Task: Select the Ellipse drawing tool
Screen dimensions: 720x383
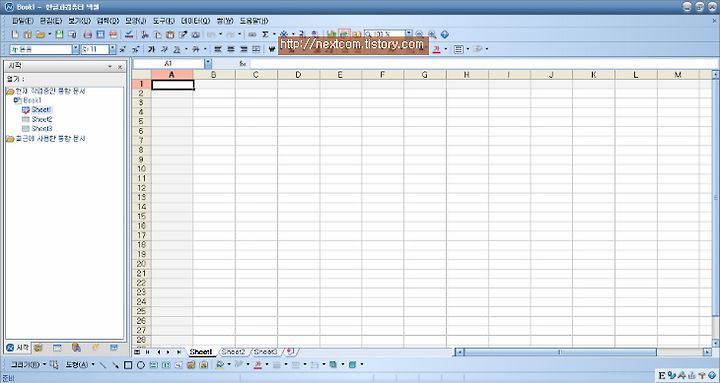Action: click(x=141, y=365)
